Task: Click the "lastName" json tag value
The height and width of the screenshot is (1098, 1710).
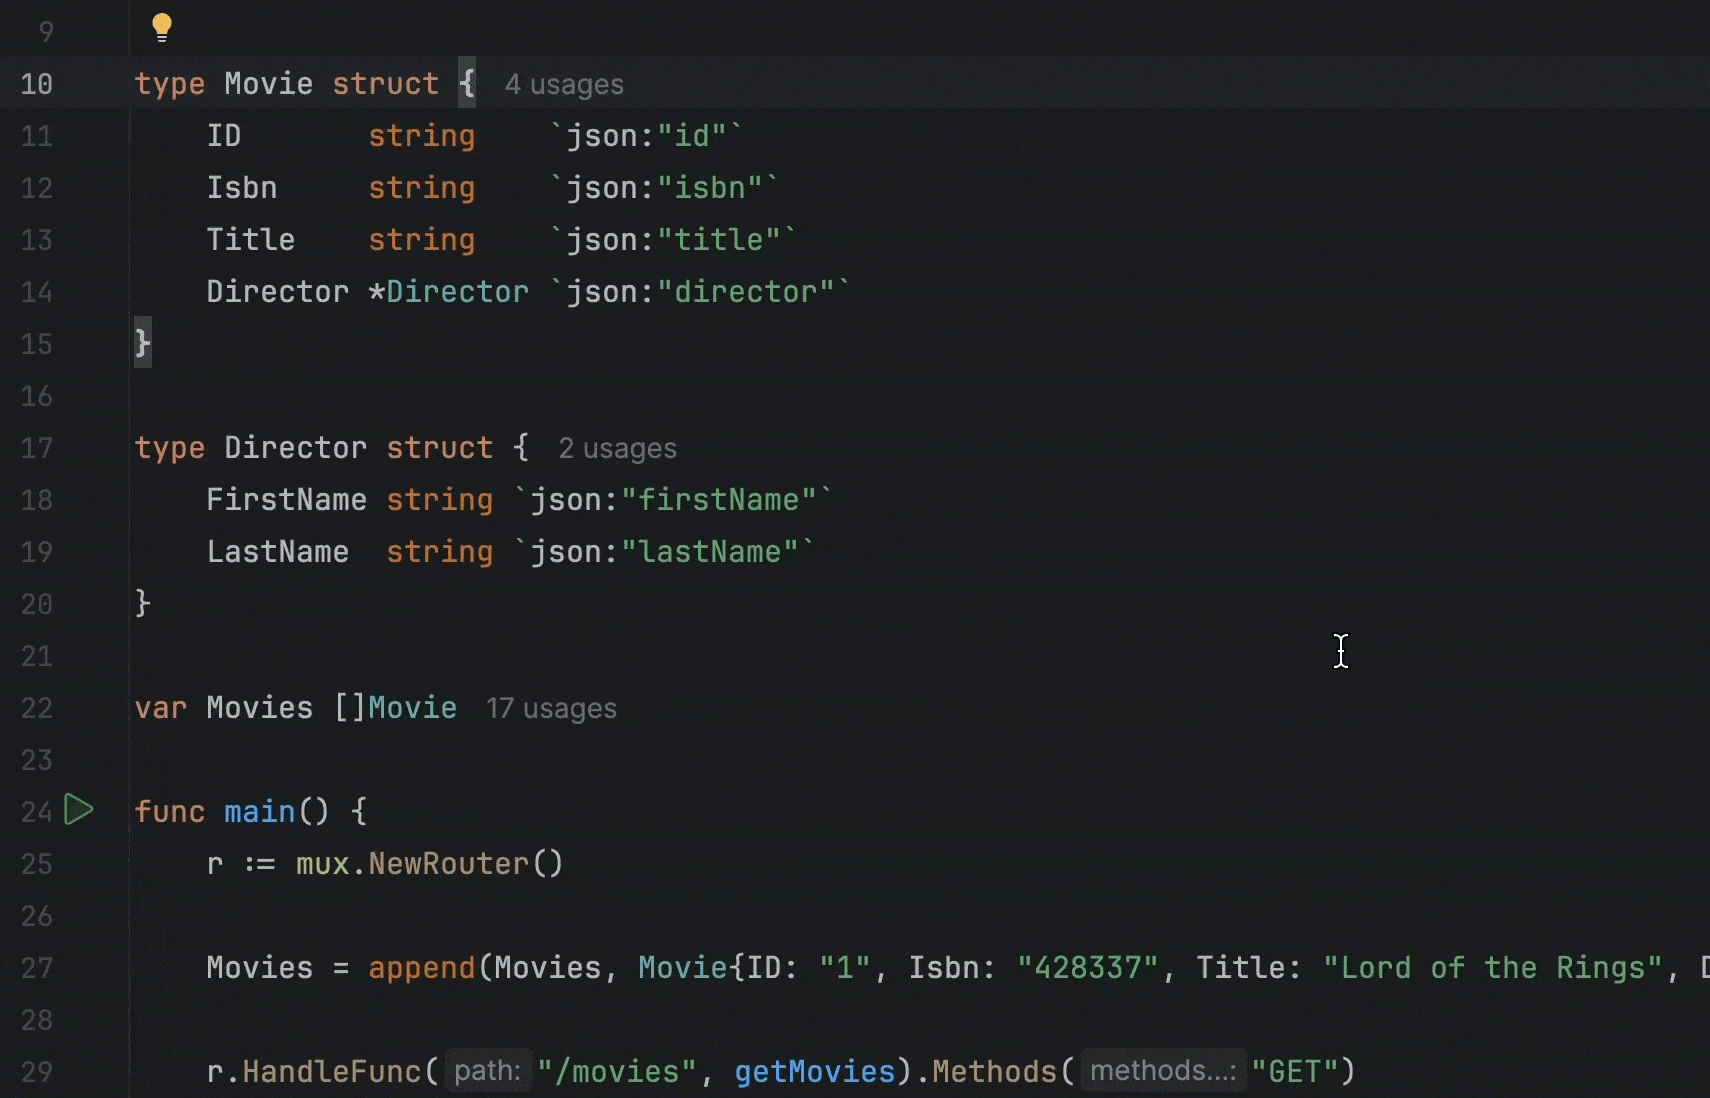Action: click(x=710, y=552)
